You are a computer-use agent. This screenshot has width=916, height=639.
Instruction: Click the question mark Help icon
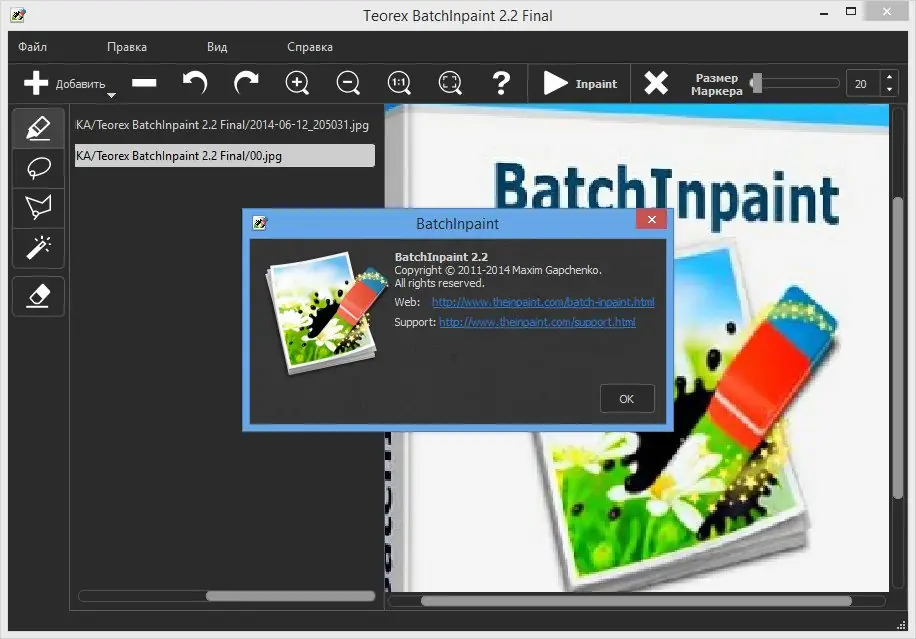coord(501,83)
